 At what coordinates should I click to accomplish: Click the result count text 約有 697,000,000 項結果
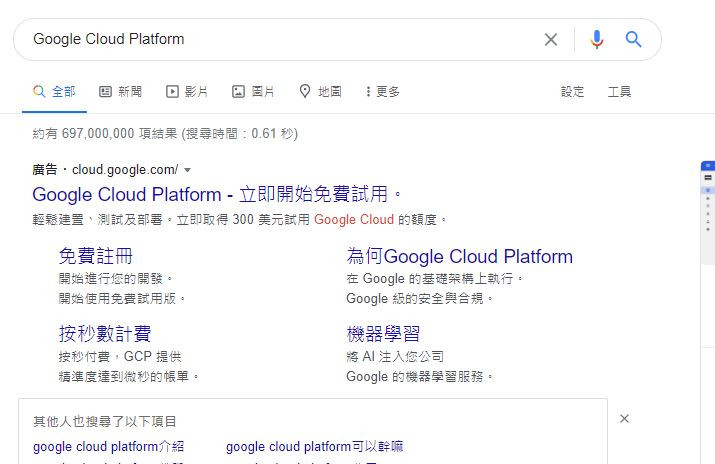tap(105, 134)
